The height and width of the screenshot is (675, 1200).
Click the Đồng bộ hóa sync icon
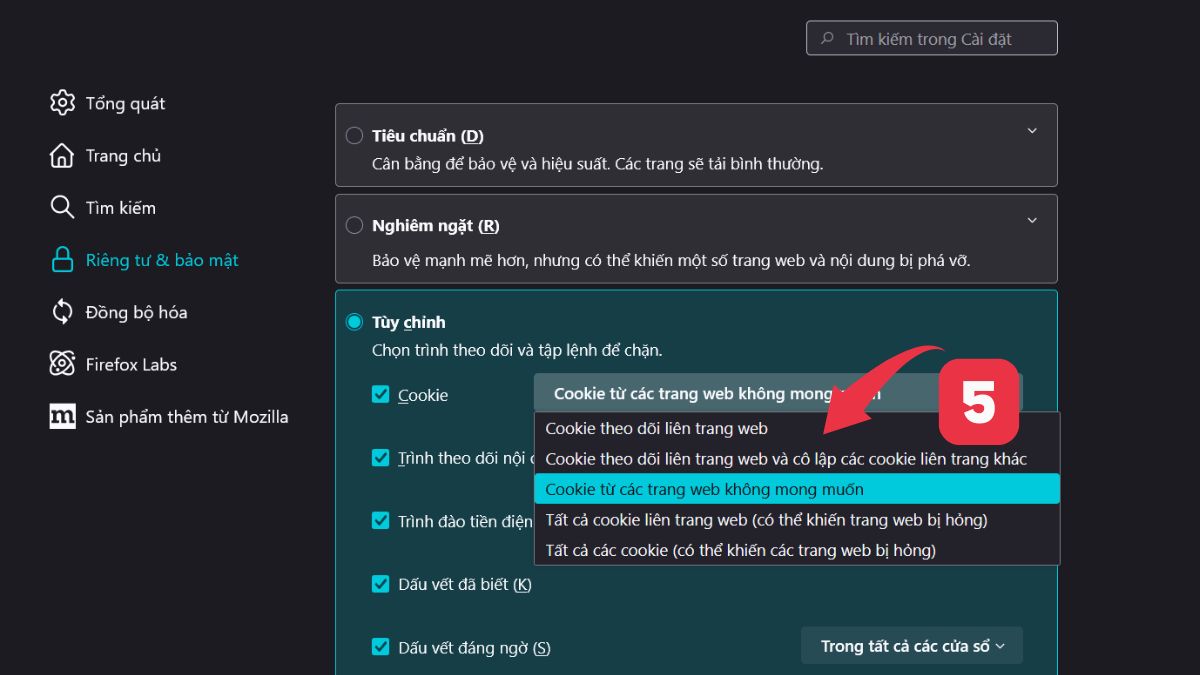click(x=62, y=311)
